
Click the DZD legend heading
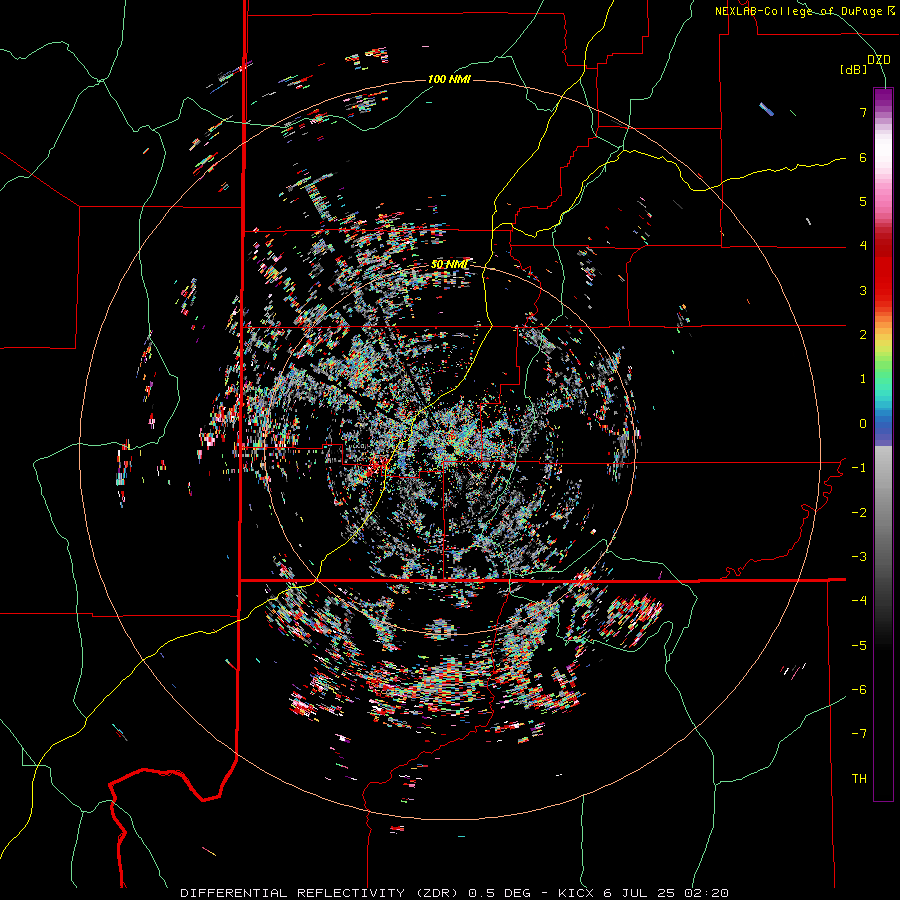click(879, 60)
